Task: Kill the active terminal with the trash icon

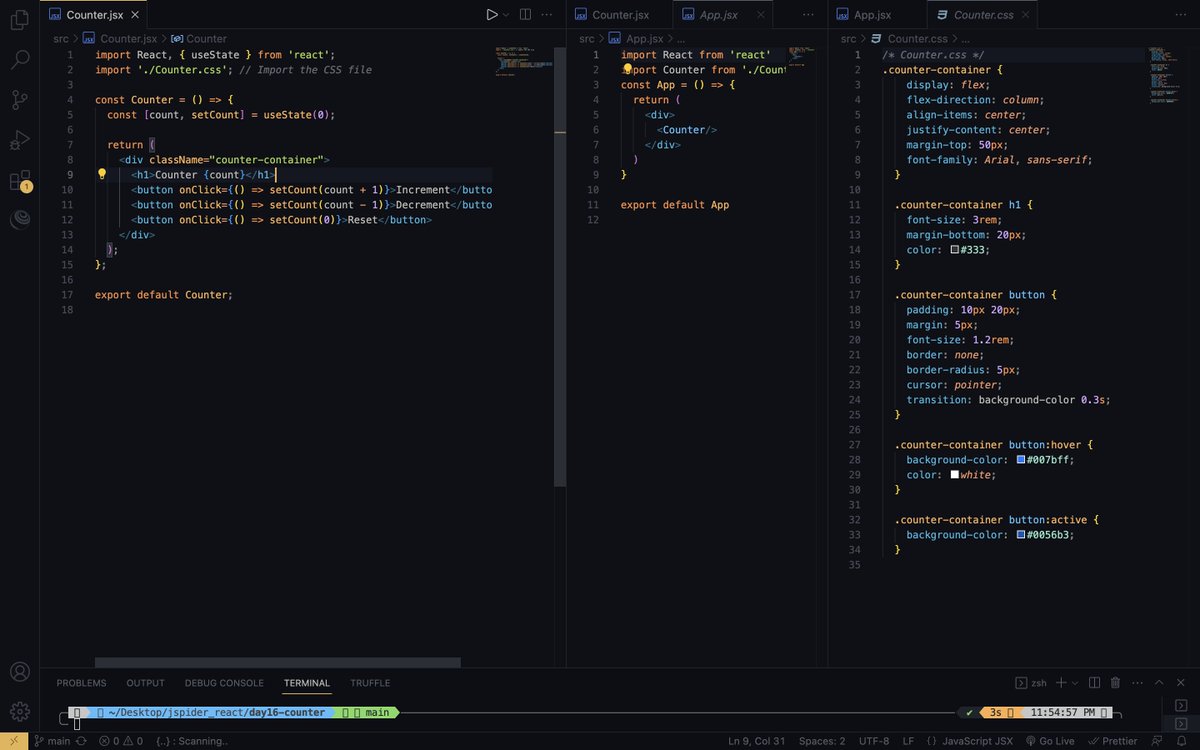Action: (x=1115, y=682)
